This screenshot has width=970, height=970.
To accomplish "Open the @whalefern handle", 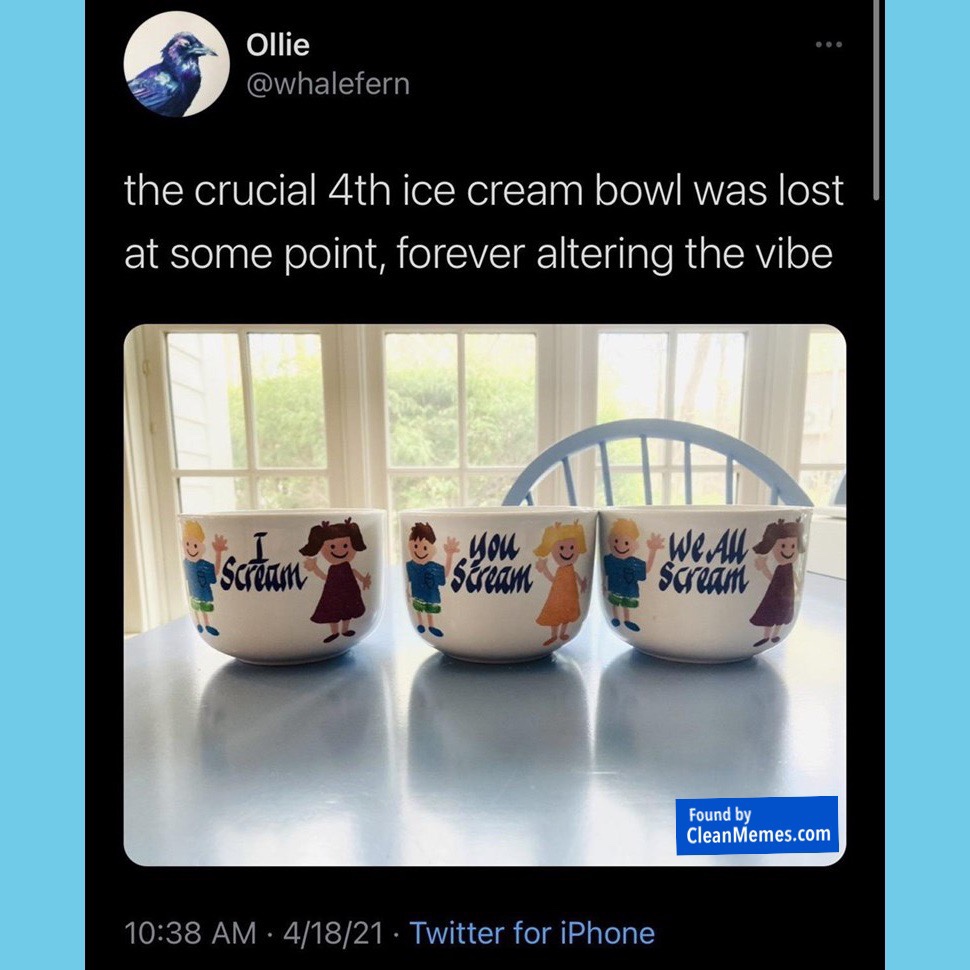I will click(327, 84).
